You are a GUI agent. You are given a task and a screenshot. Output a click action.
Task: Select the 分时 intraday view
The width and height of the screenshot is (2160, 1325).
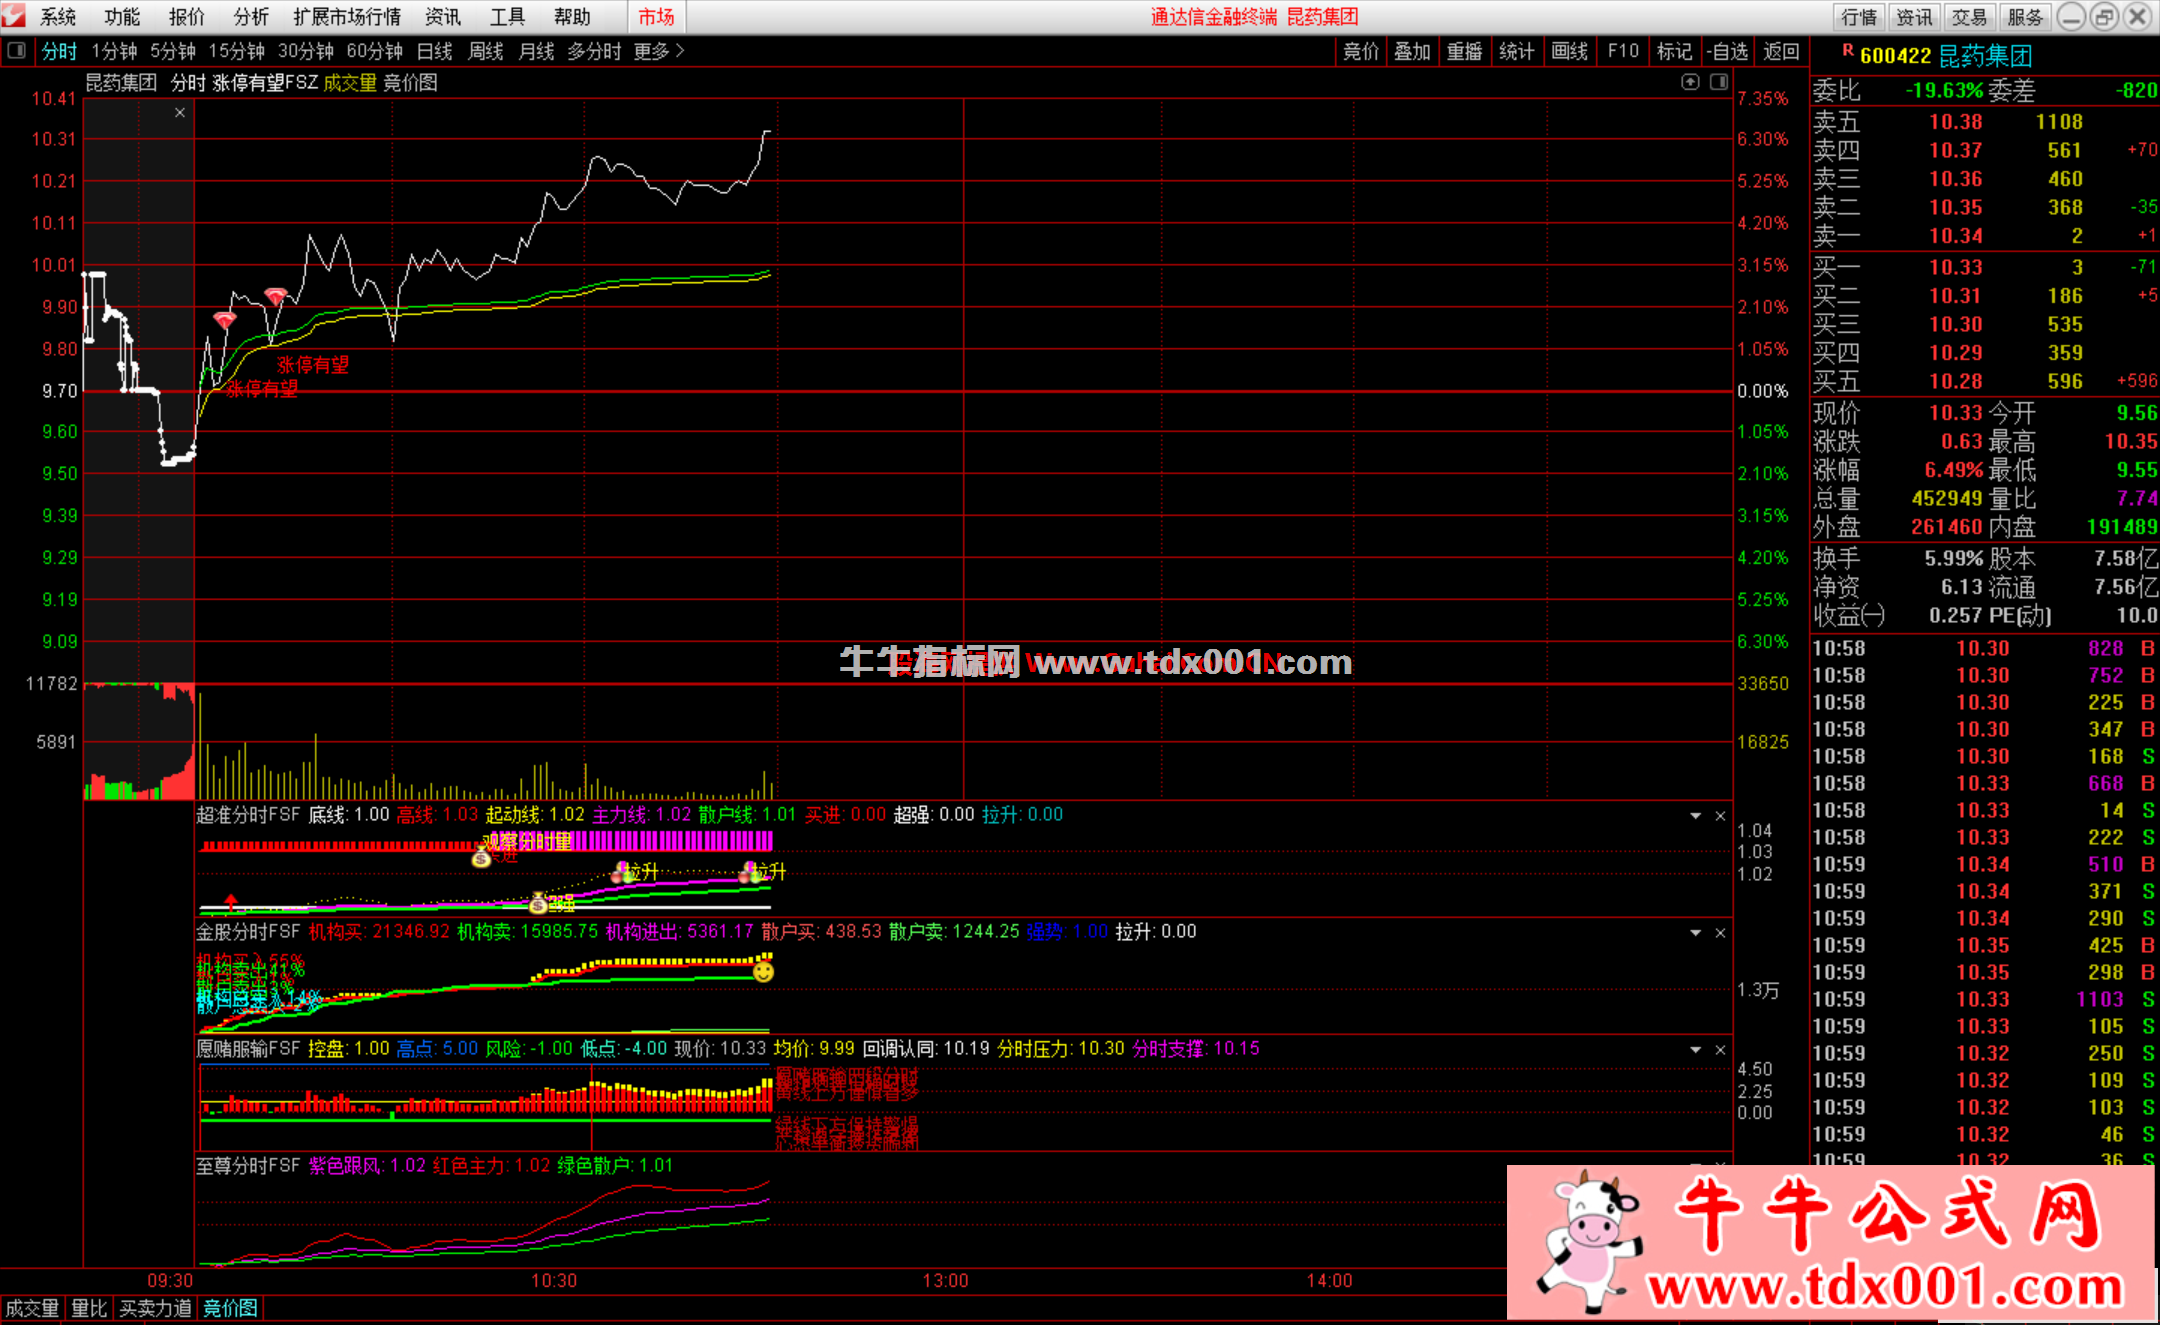point(60,51)
